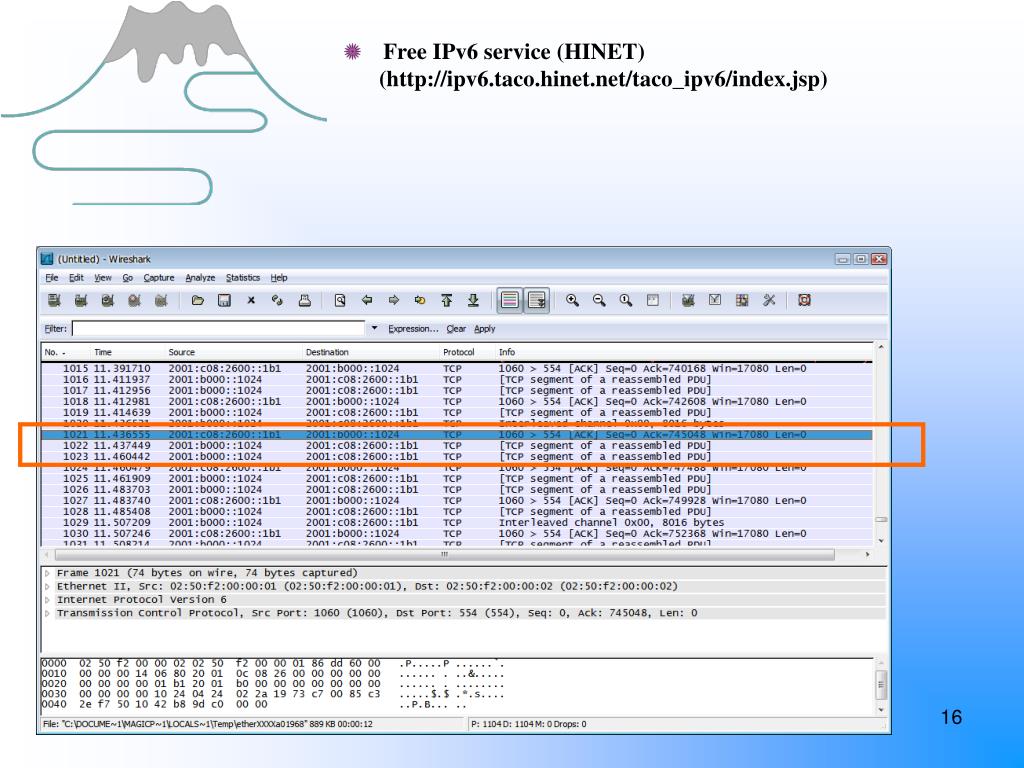Open the File menu
Screen dimensions: 1024x768
[52, 278]
